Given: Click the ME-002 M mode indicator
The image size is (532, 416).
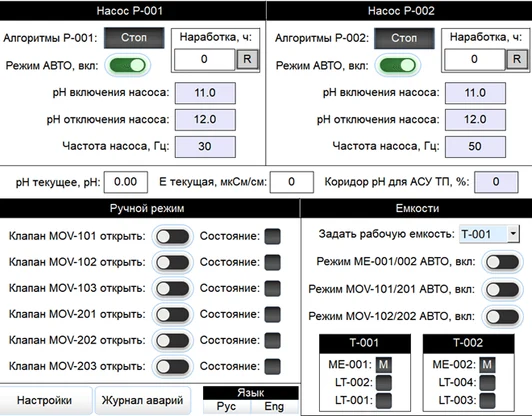Looking at the screenshot, I should (x=487, y=365).
